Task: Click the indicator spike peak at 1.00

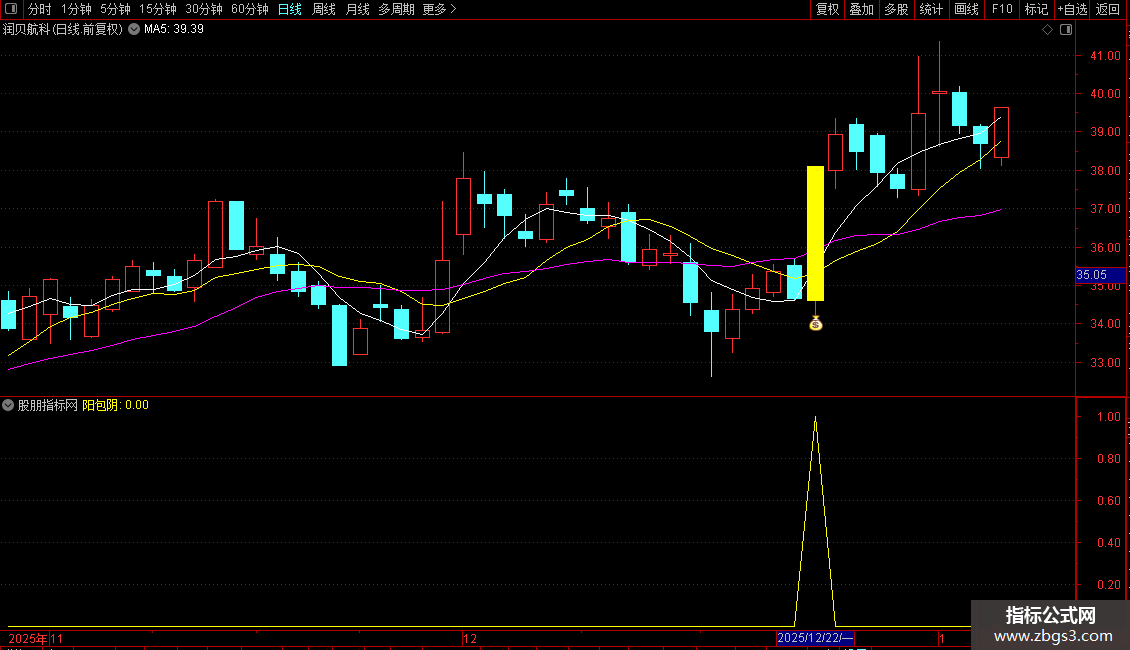Action: tap(815, 418)
